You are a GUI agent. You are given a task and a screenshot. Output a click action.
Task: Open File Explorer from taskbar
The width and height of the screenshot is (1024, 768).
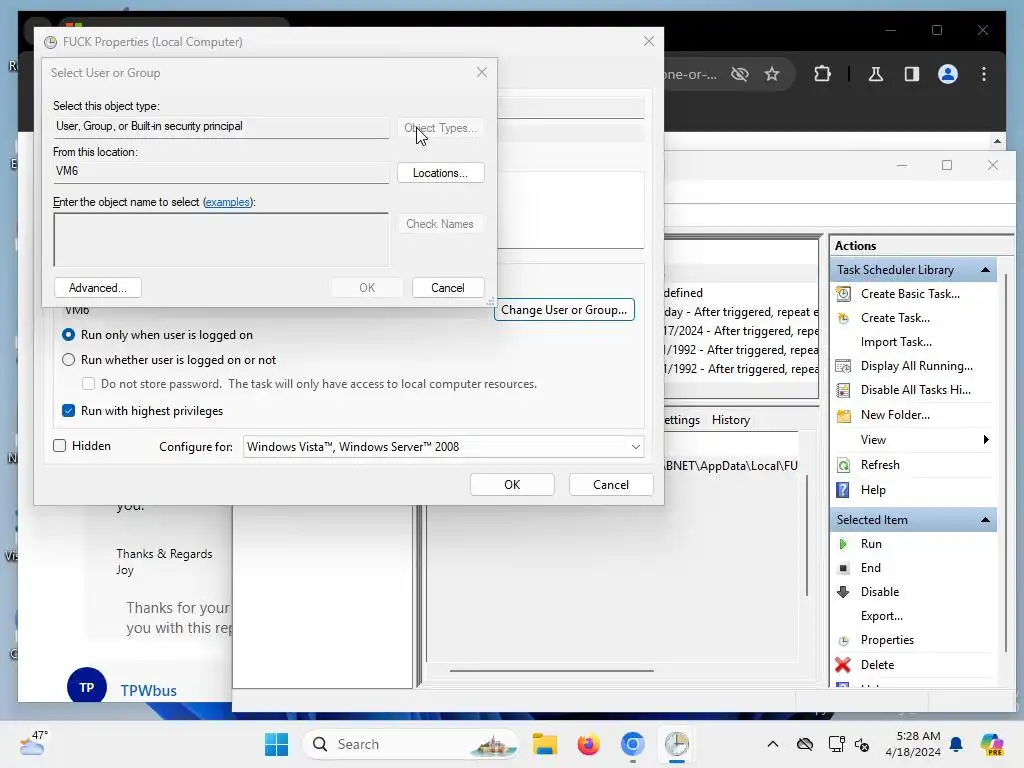point(545,744)
